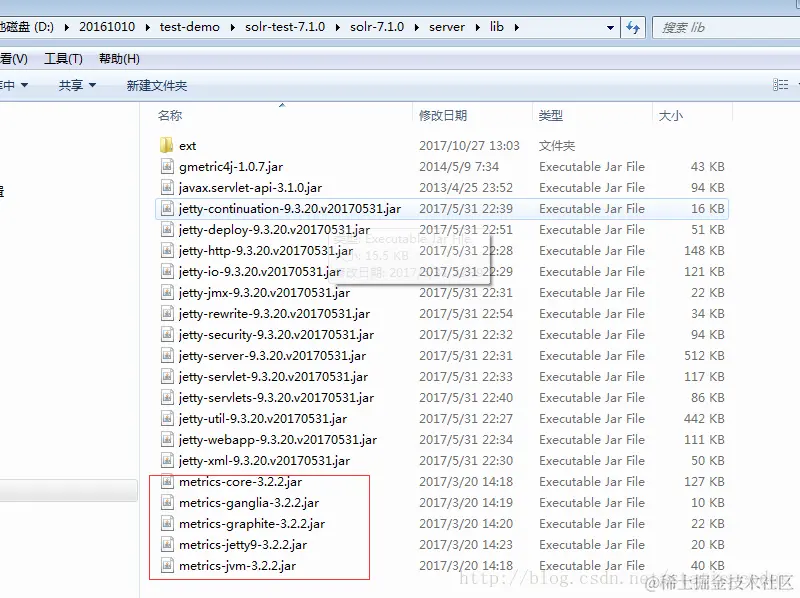Click the 512 KB size of jetty-server
Image resolution: width=800 pixels, height=598 pixels.
704,356
